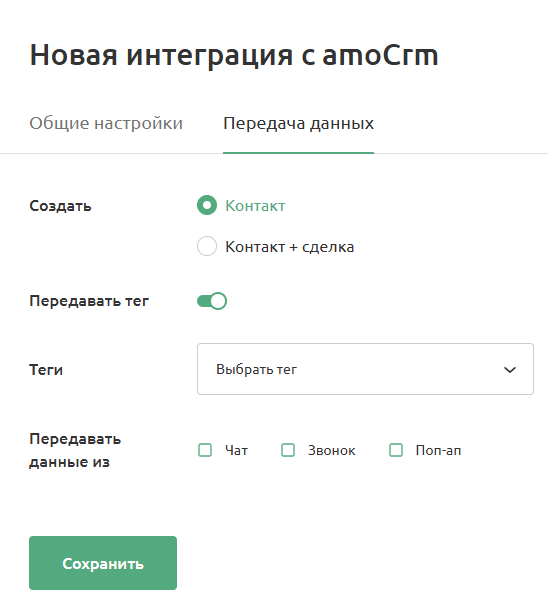
Task: Choose the Контакт + сделка radio circle
Action: point(207,246)
